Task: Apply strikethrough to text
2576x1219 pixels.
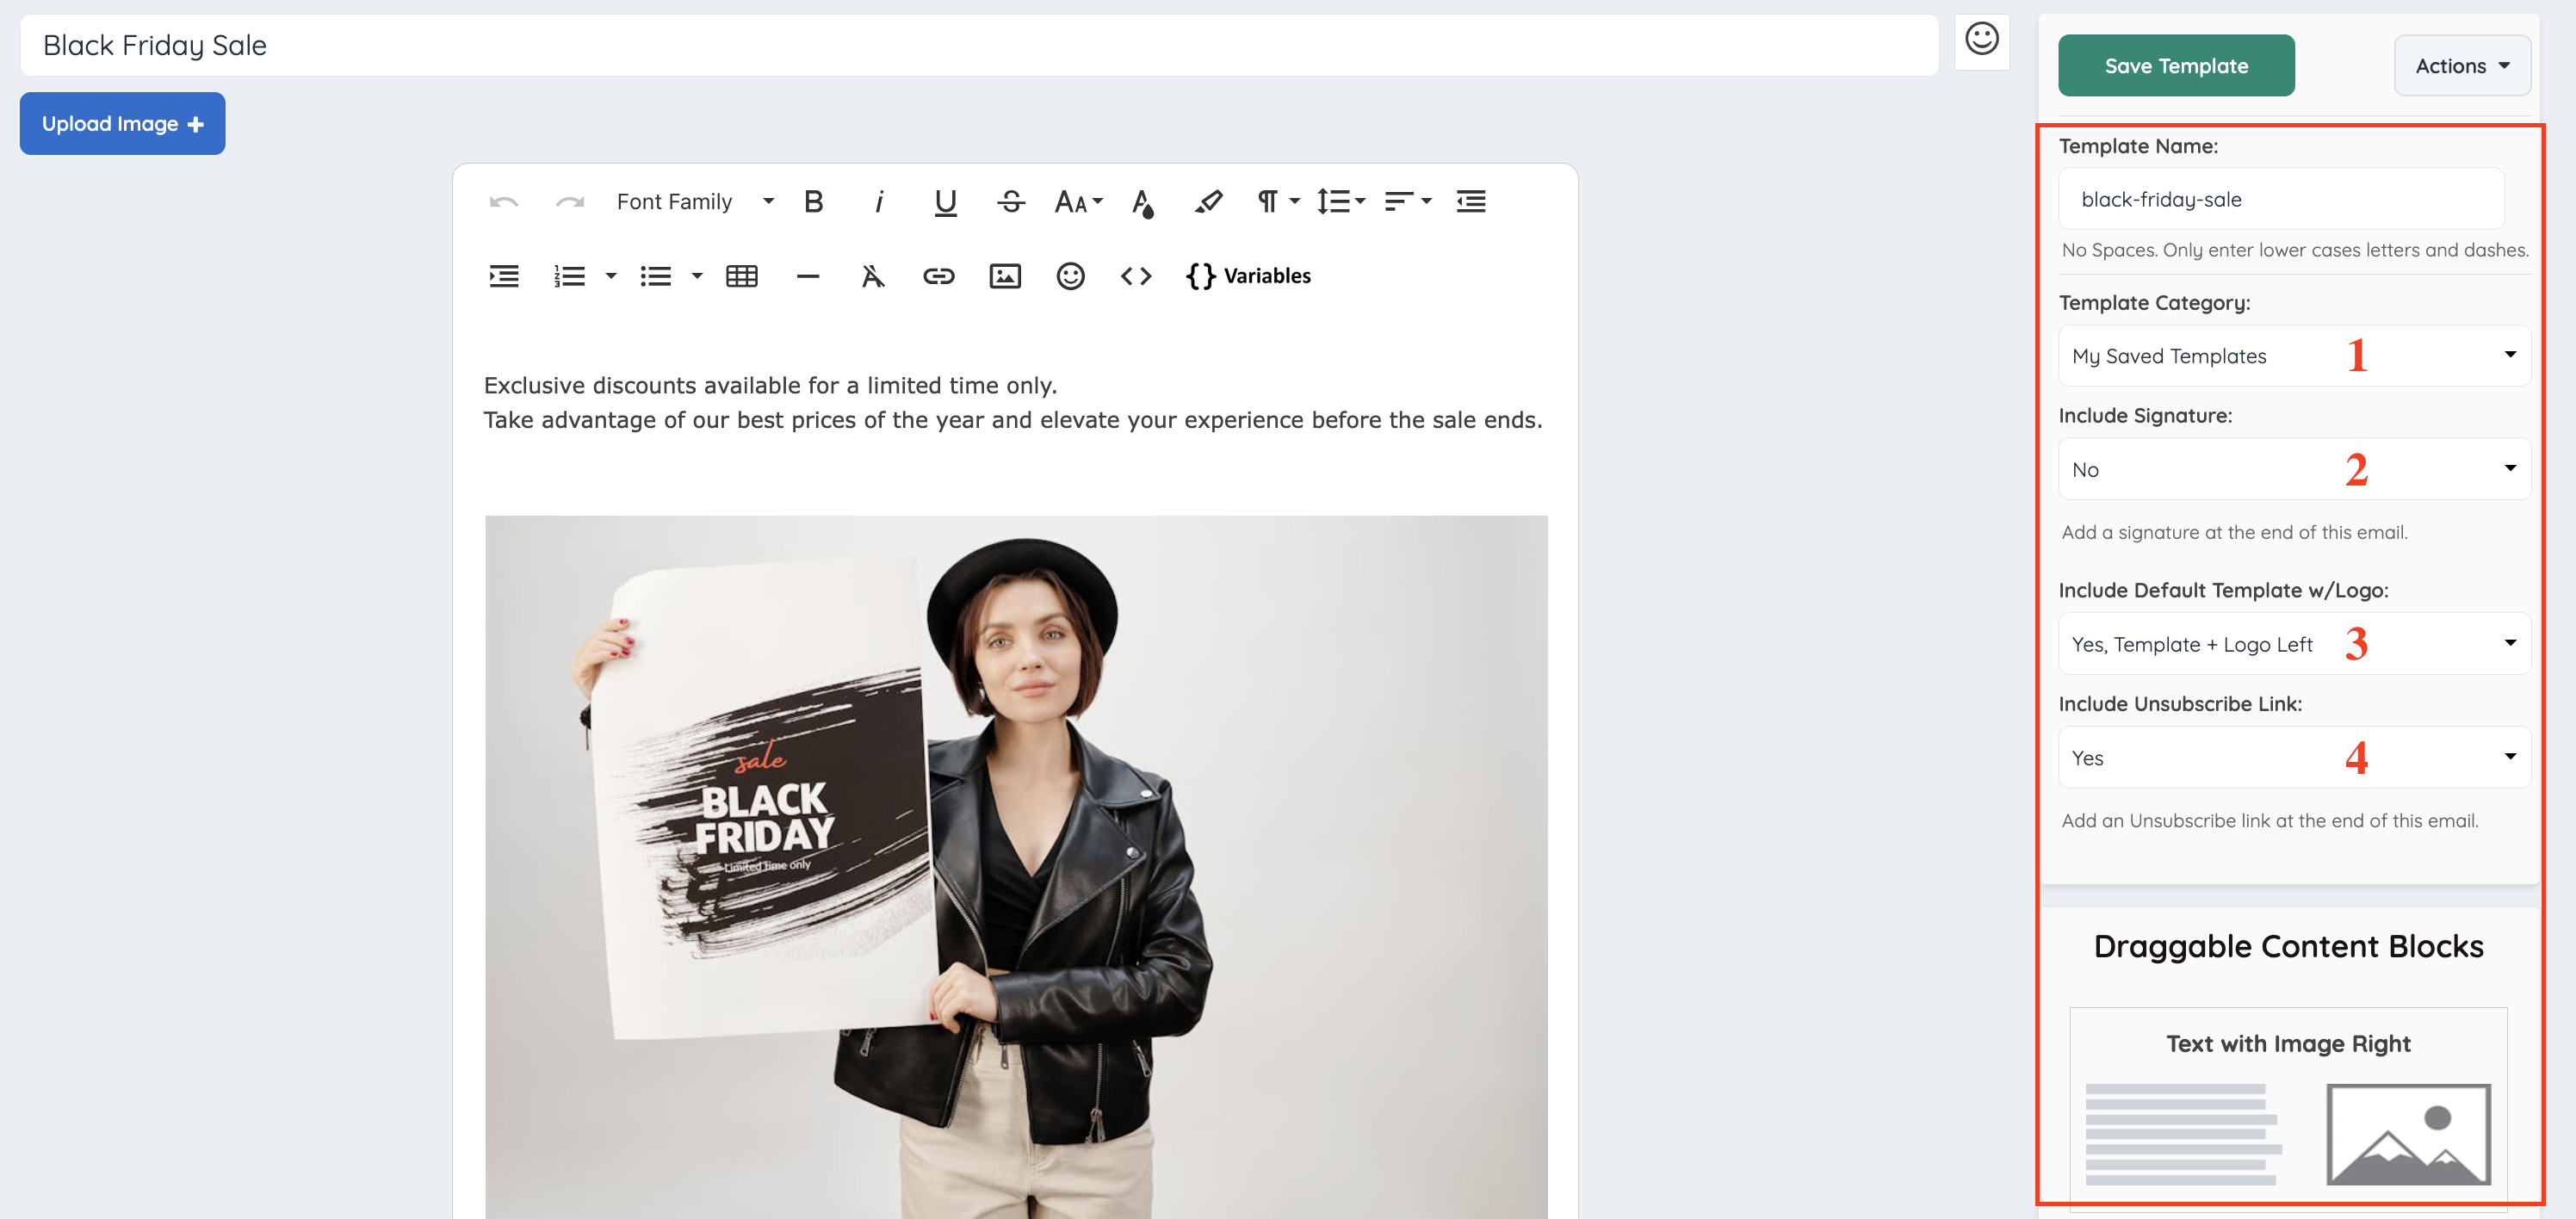Action: tap(1010, 202)
